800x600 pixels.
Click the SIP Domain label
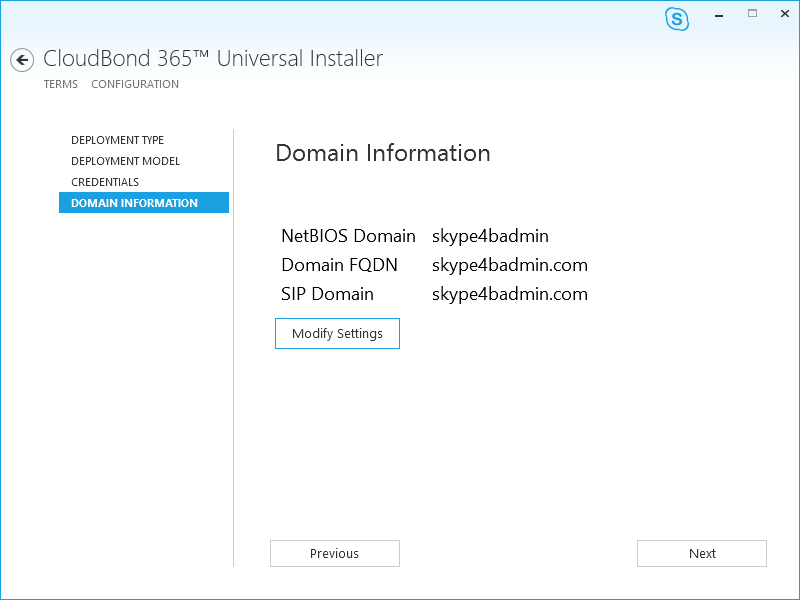[x=328, y=294]
